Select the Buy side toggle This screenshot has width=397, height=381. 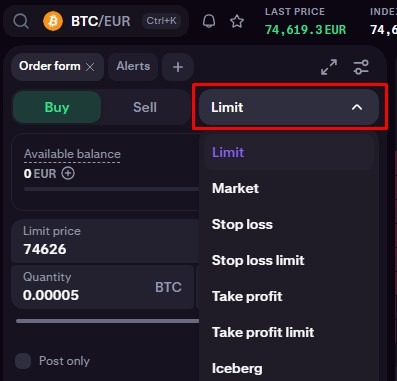click(x=57, y=107)
